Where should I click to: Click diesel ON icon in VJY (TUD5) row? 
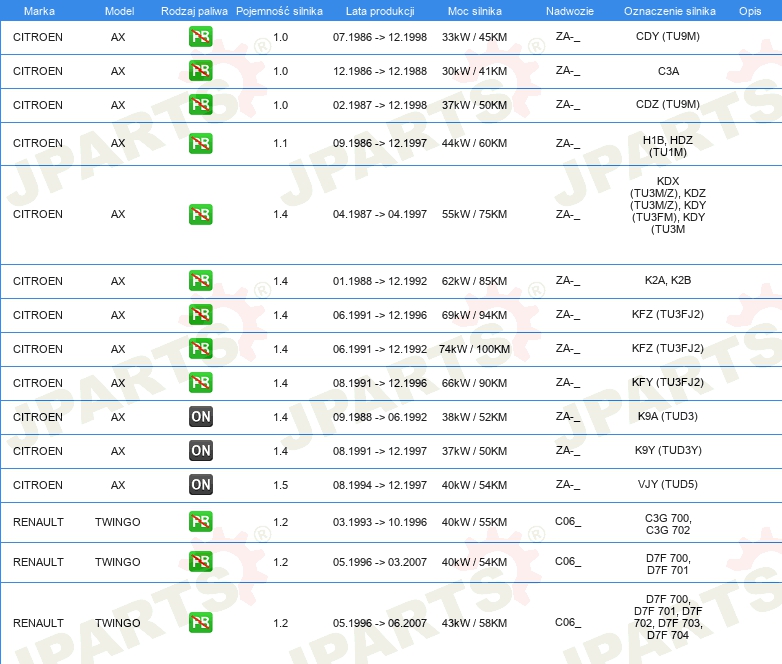[200, 484]
